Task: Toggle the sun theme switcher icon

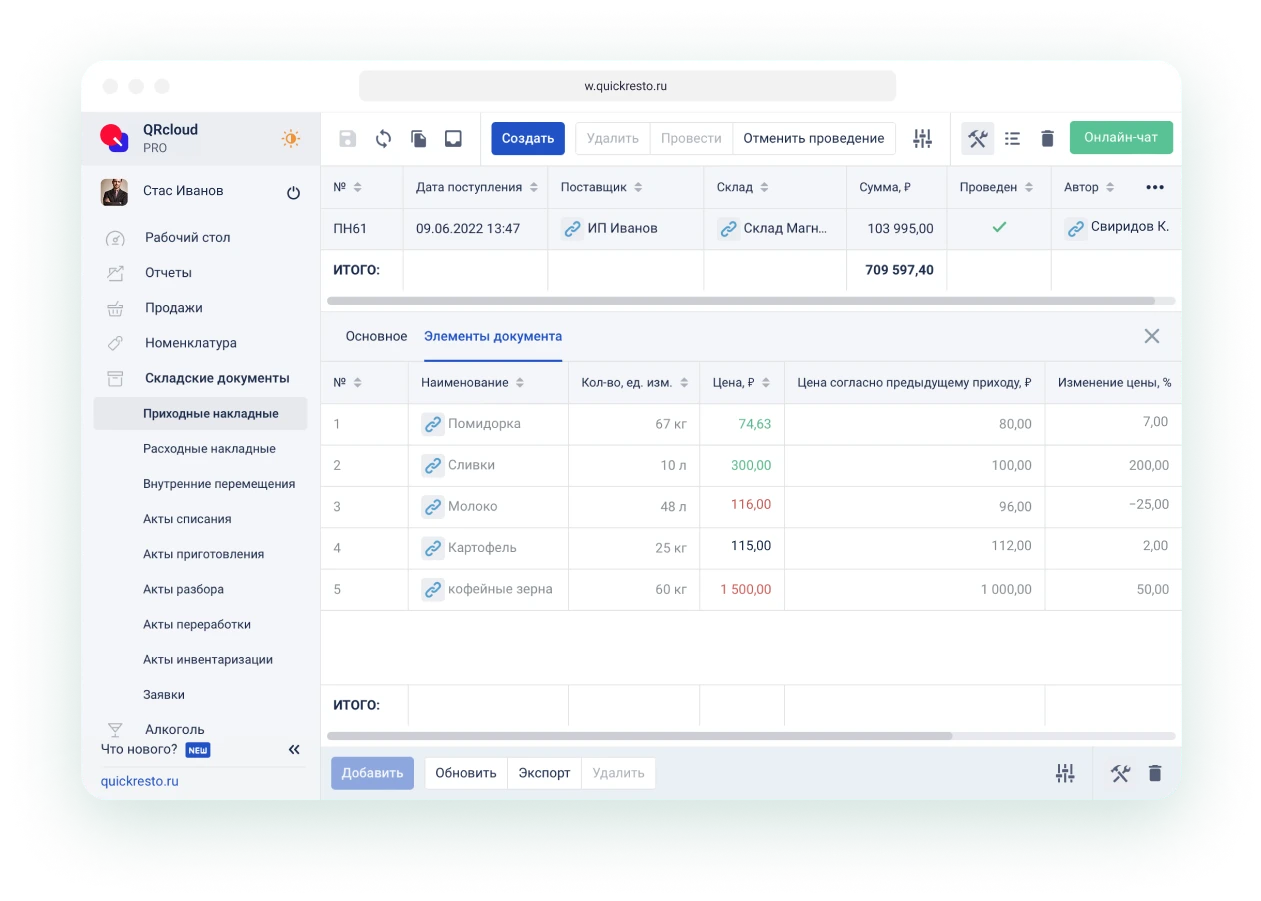Action: [290, 139]
